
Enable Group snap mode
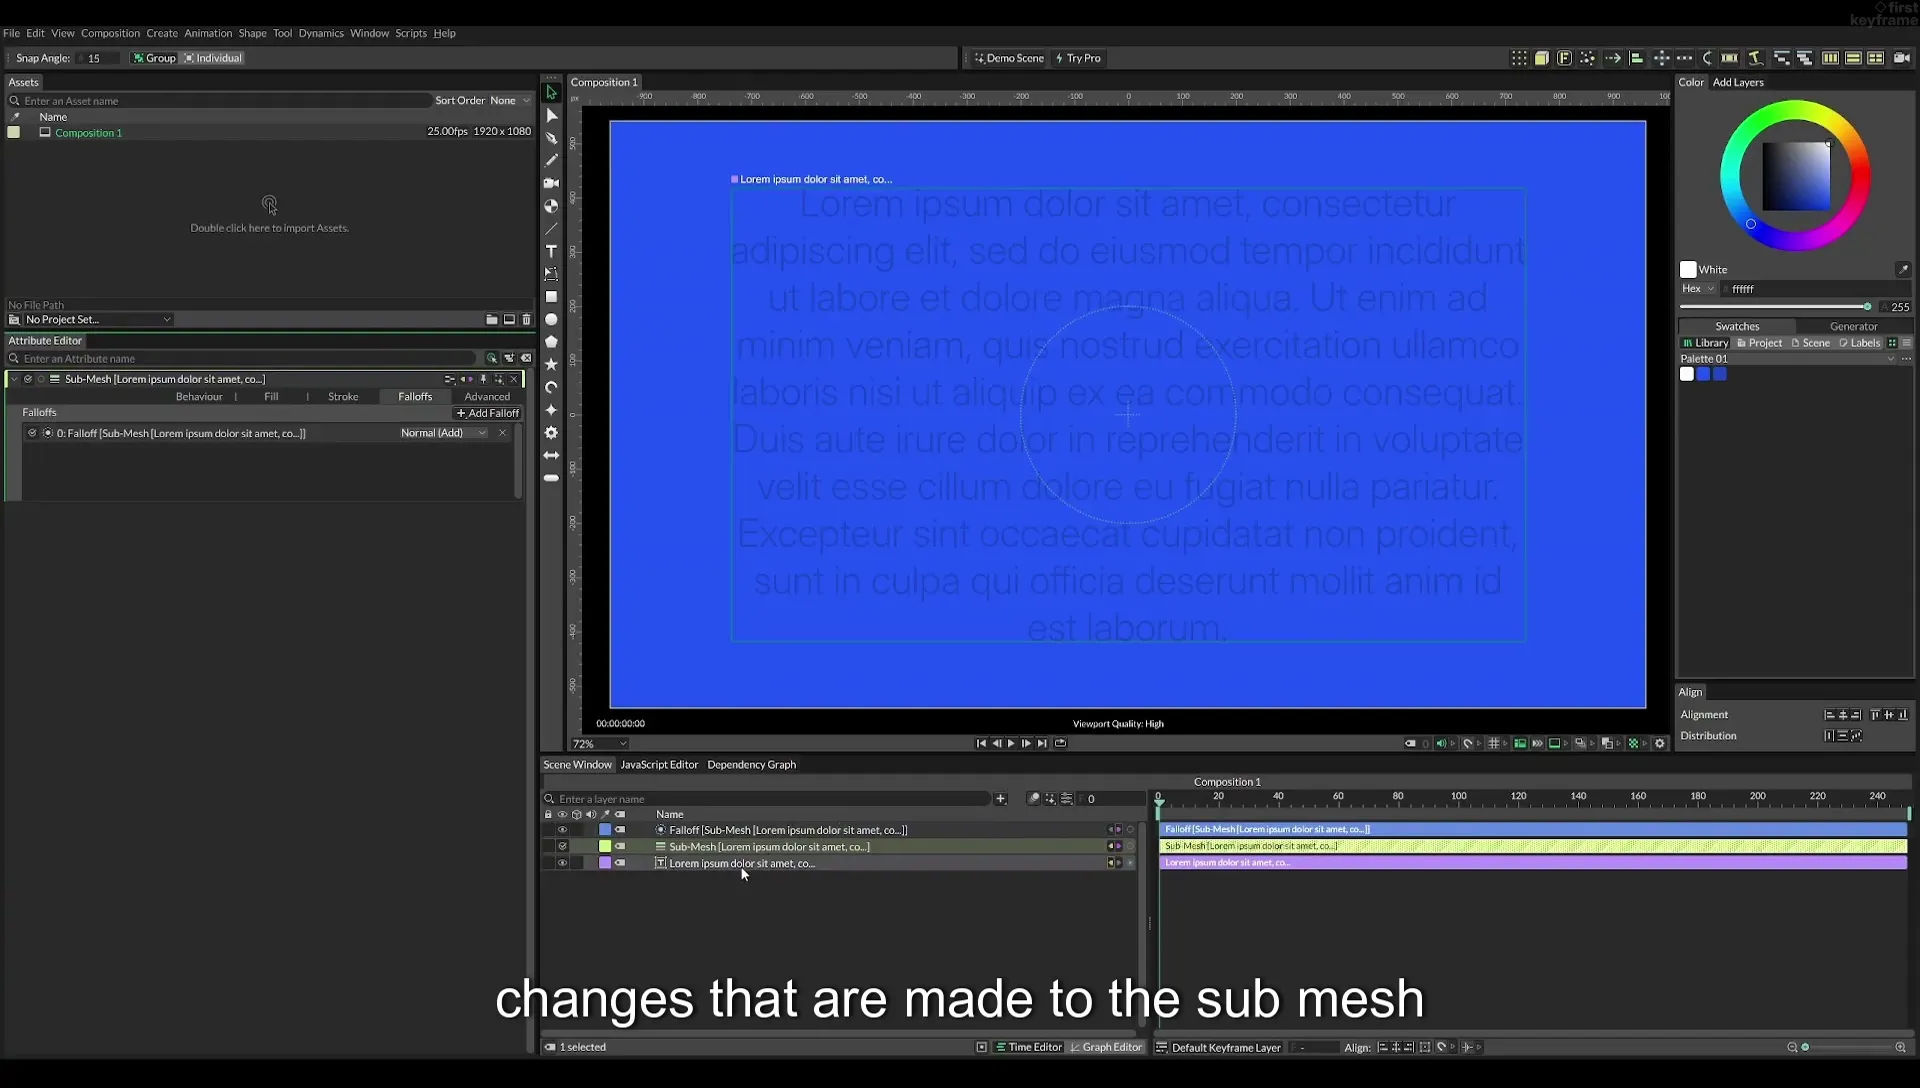coord(155,58)
